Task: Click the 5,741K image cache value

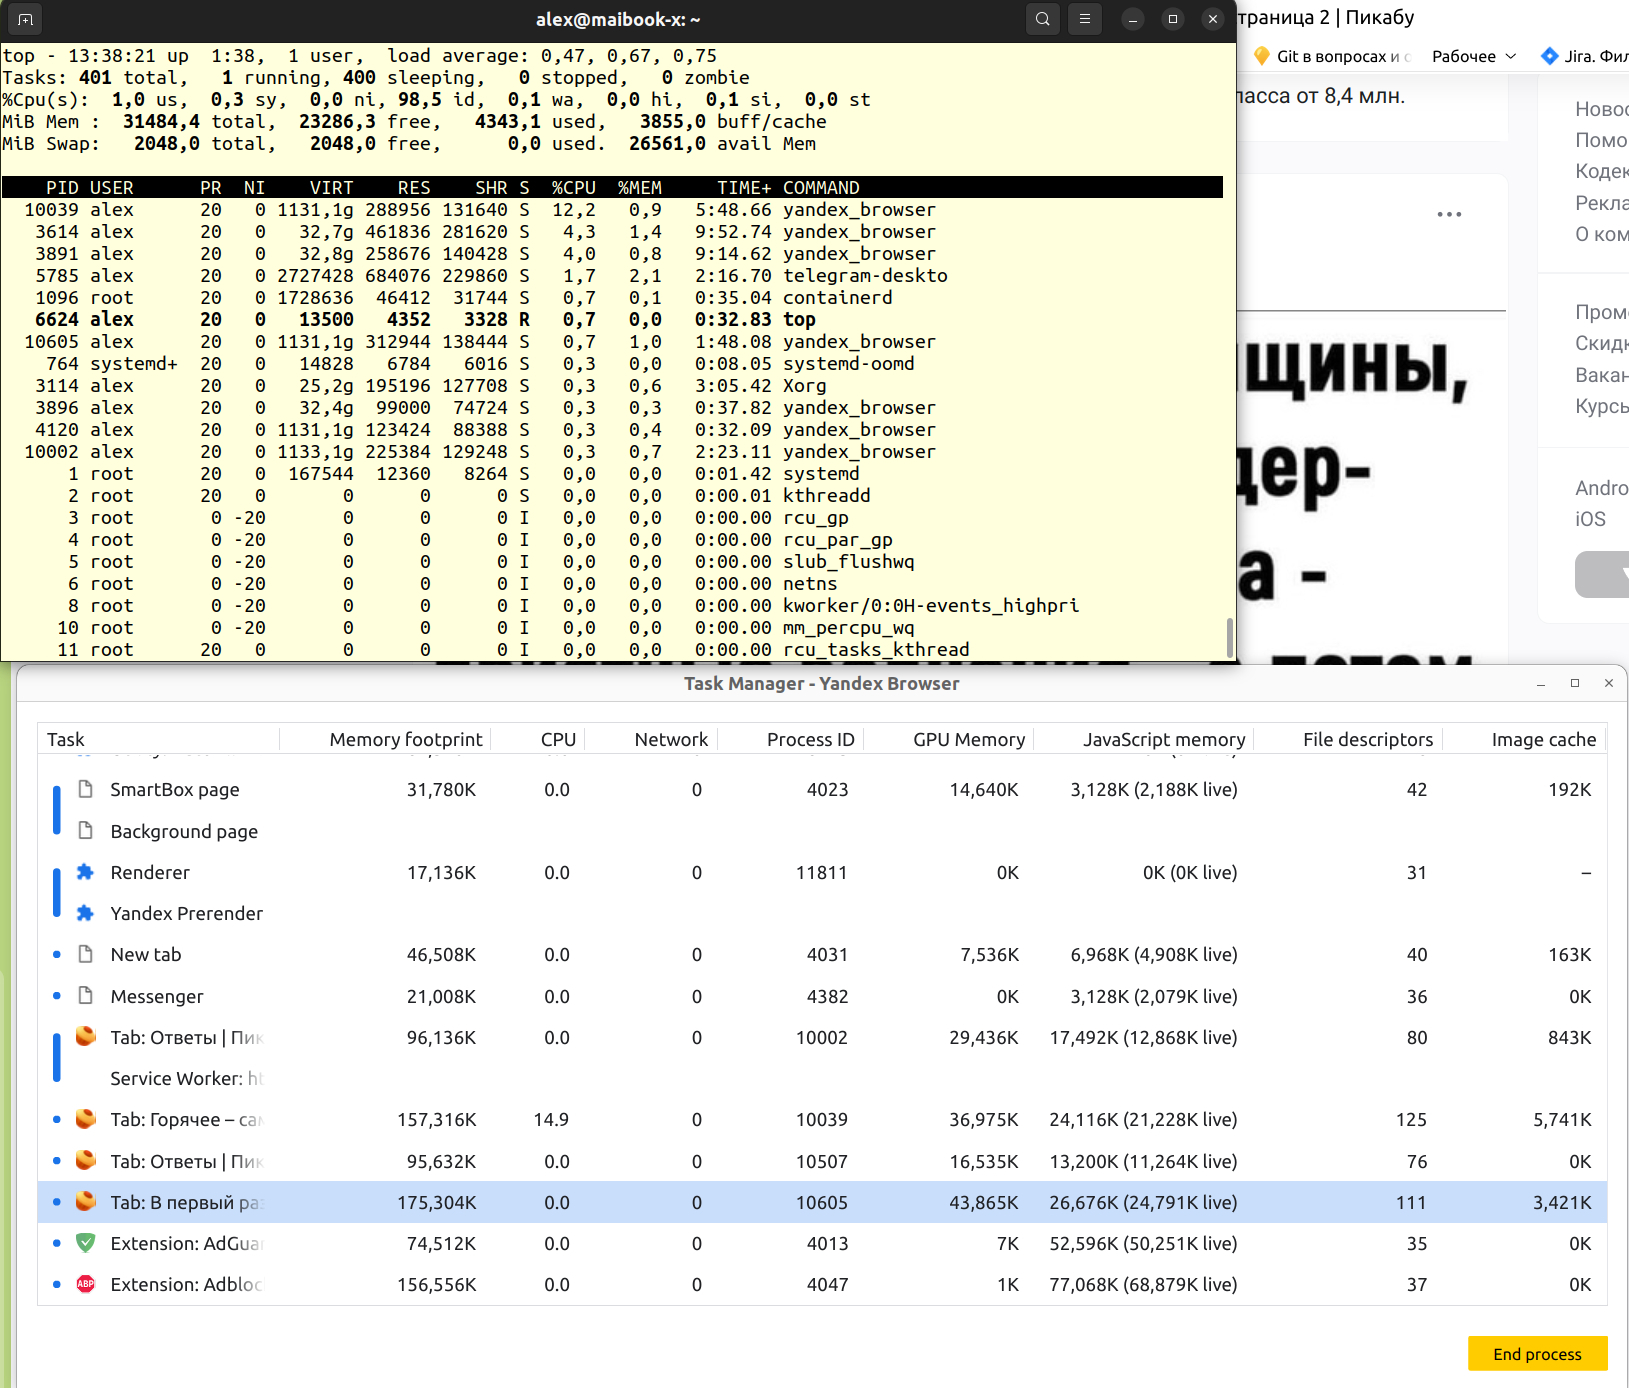Action: point(1562,1119)
